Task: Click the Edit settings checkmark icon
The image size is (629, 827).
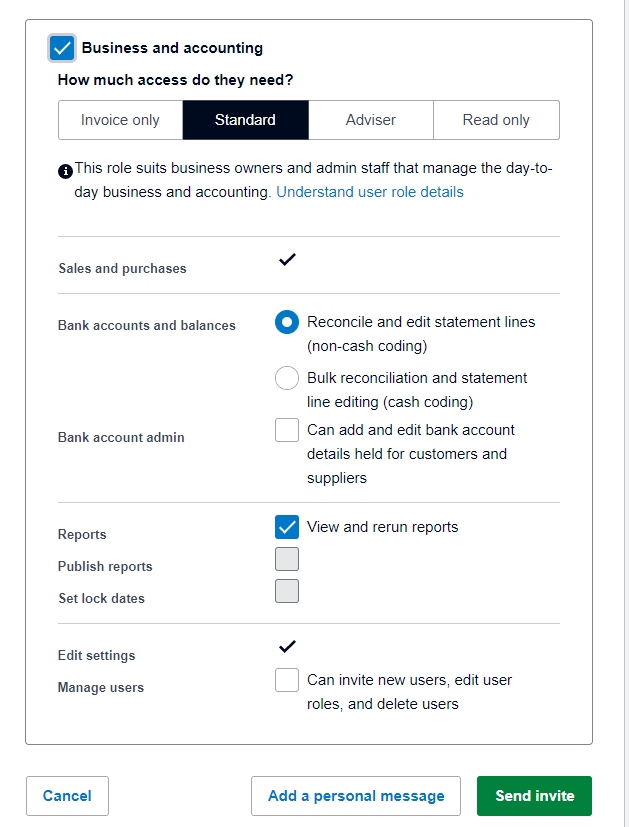Action: [287, 646]
